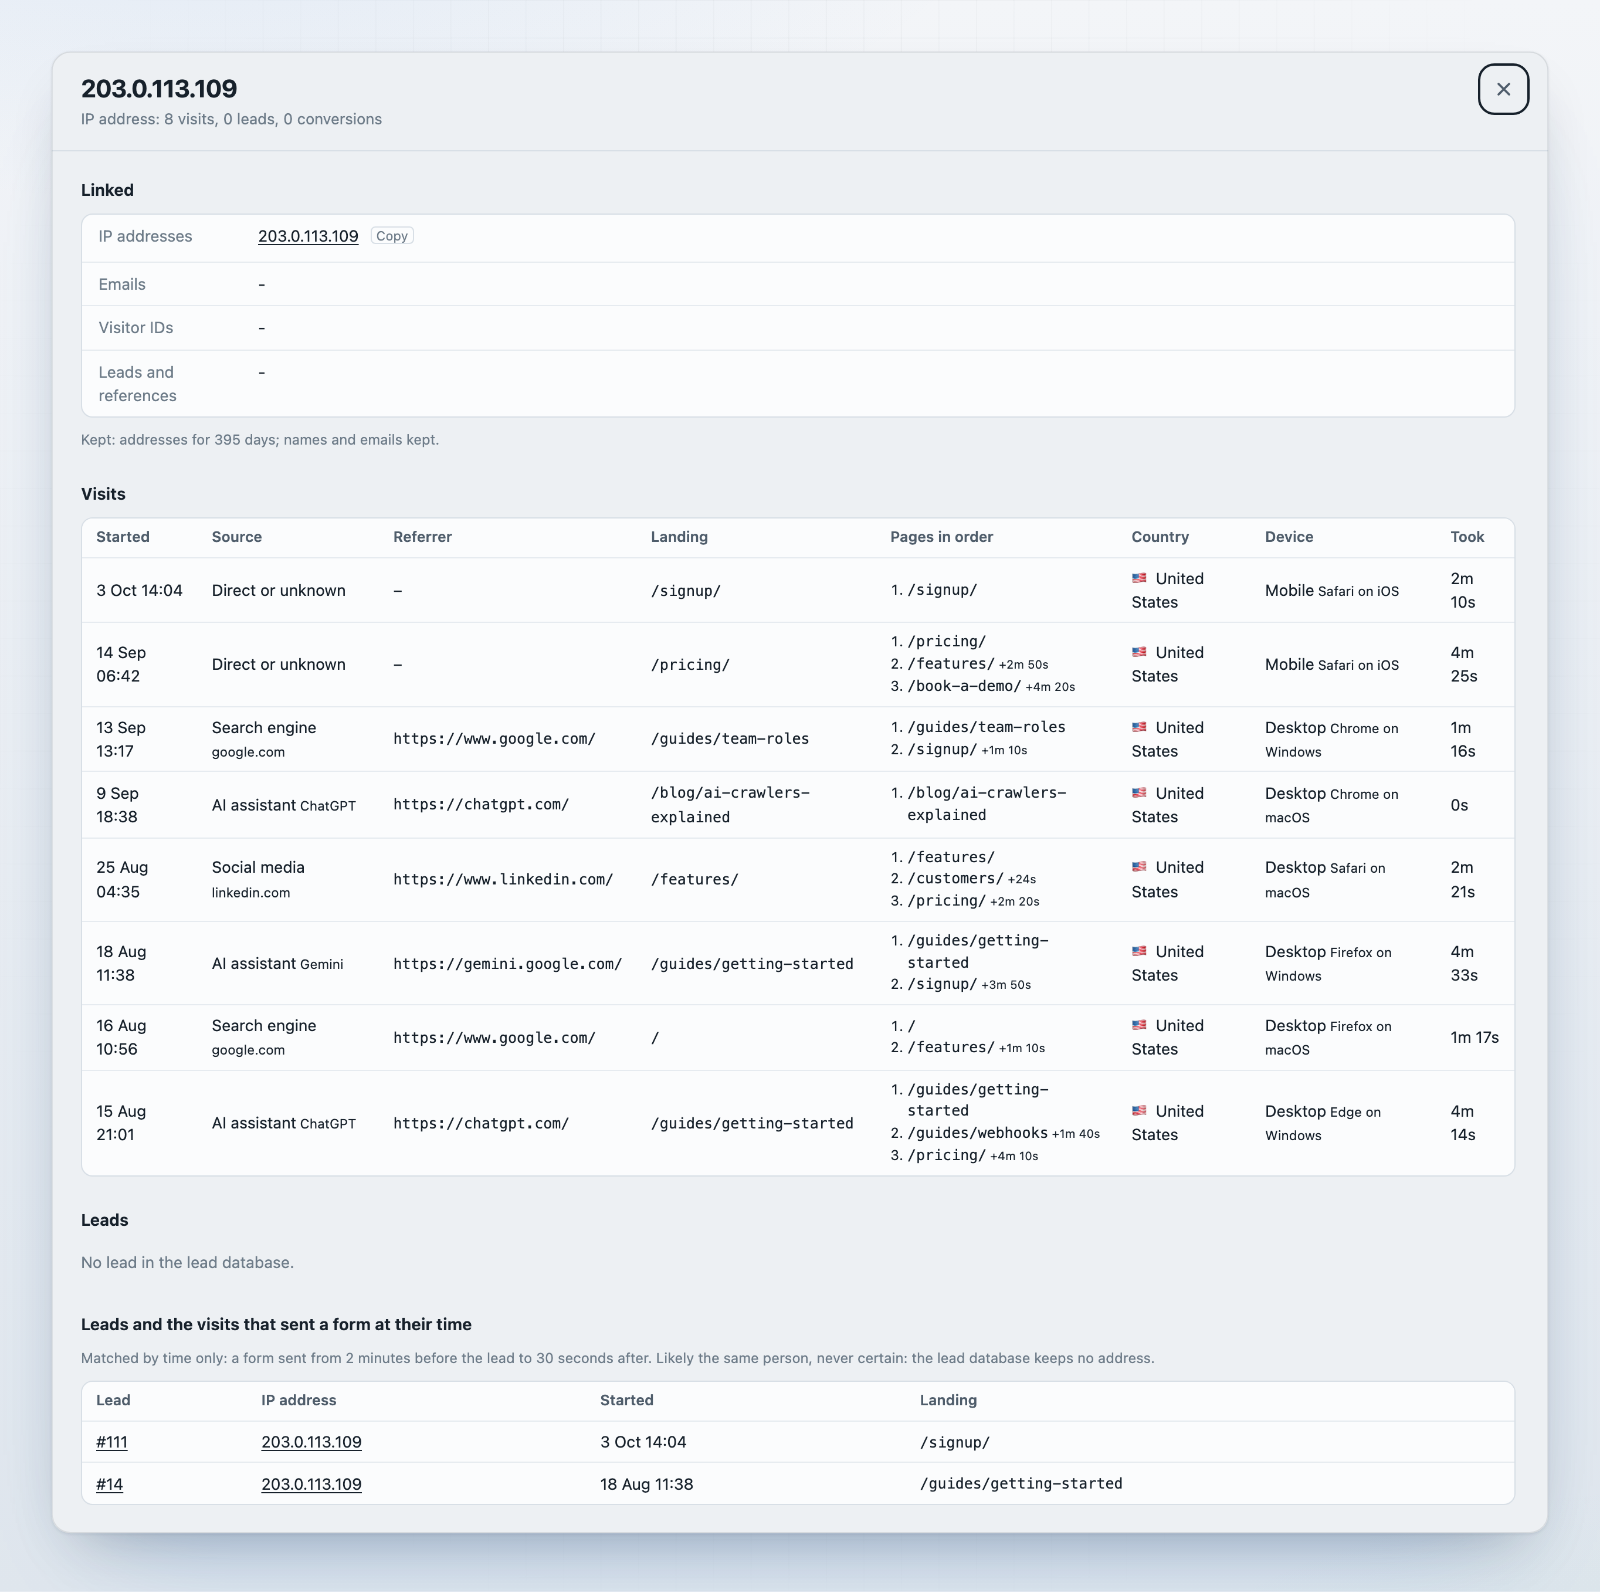This screenshot has height=1592, width=1600.
Task: Click US flag in the 9 Sep visit row
Action: pos(1139,793)
